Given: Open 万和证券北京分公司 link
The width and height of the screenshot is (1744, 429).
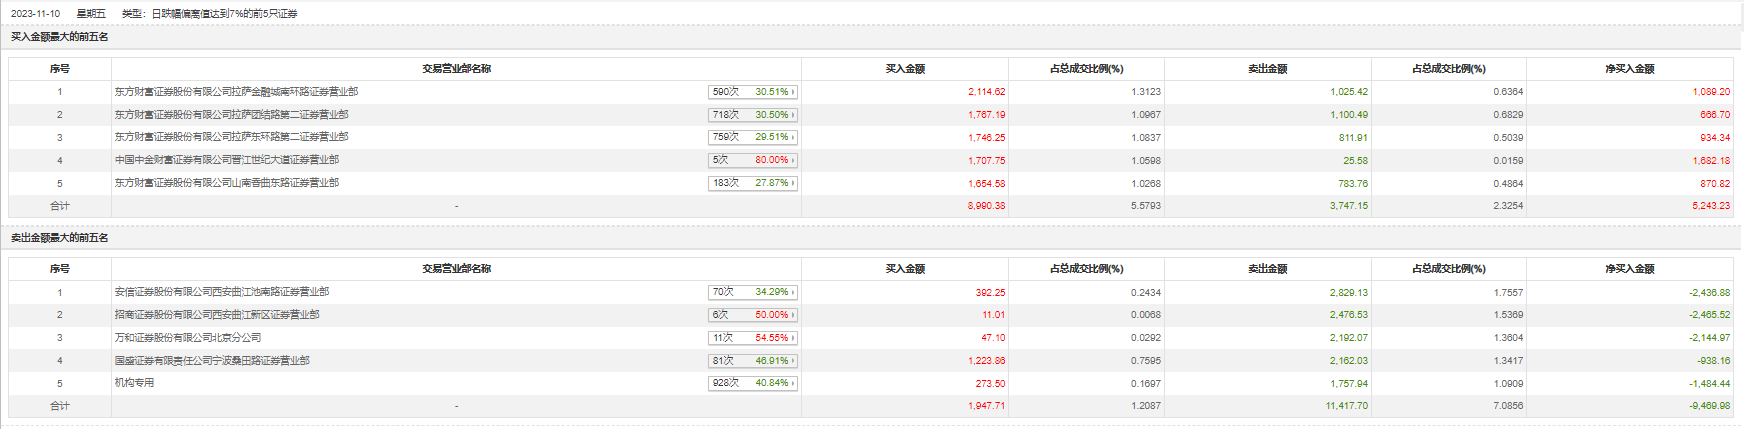Looking at the screenshot, I should click(188, 338).
